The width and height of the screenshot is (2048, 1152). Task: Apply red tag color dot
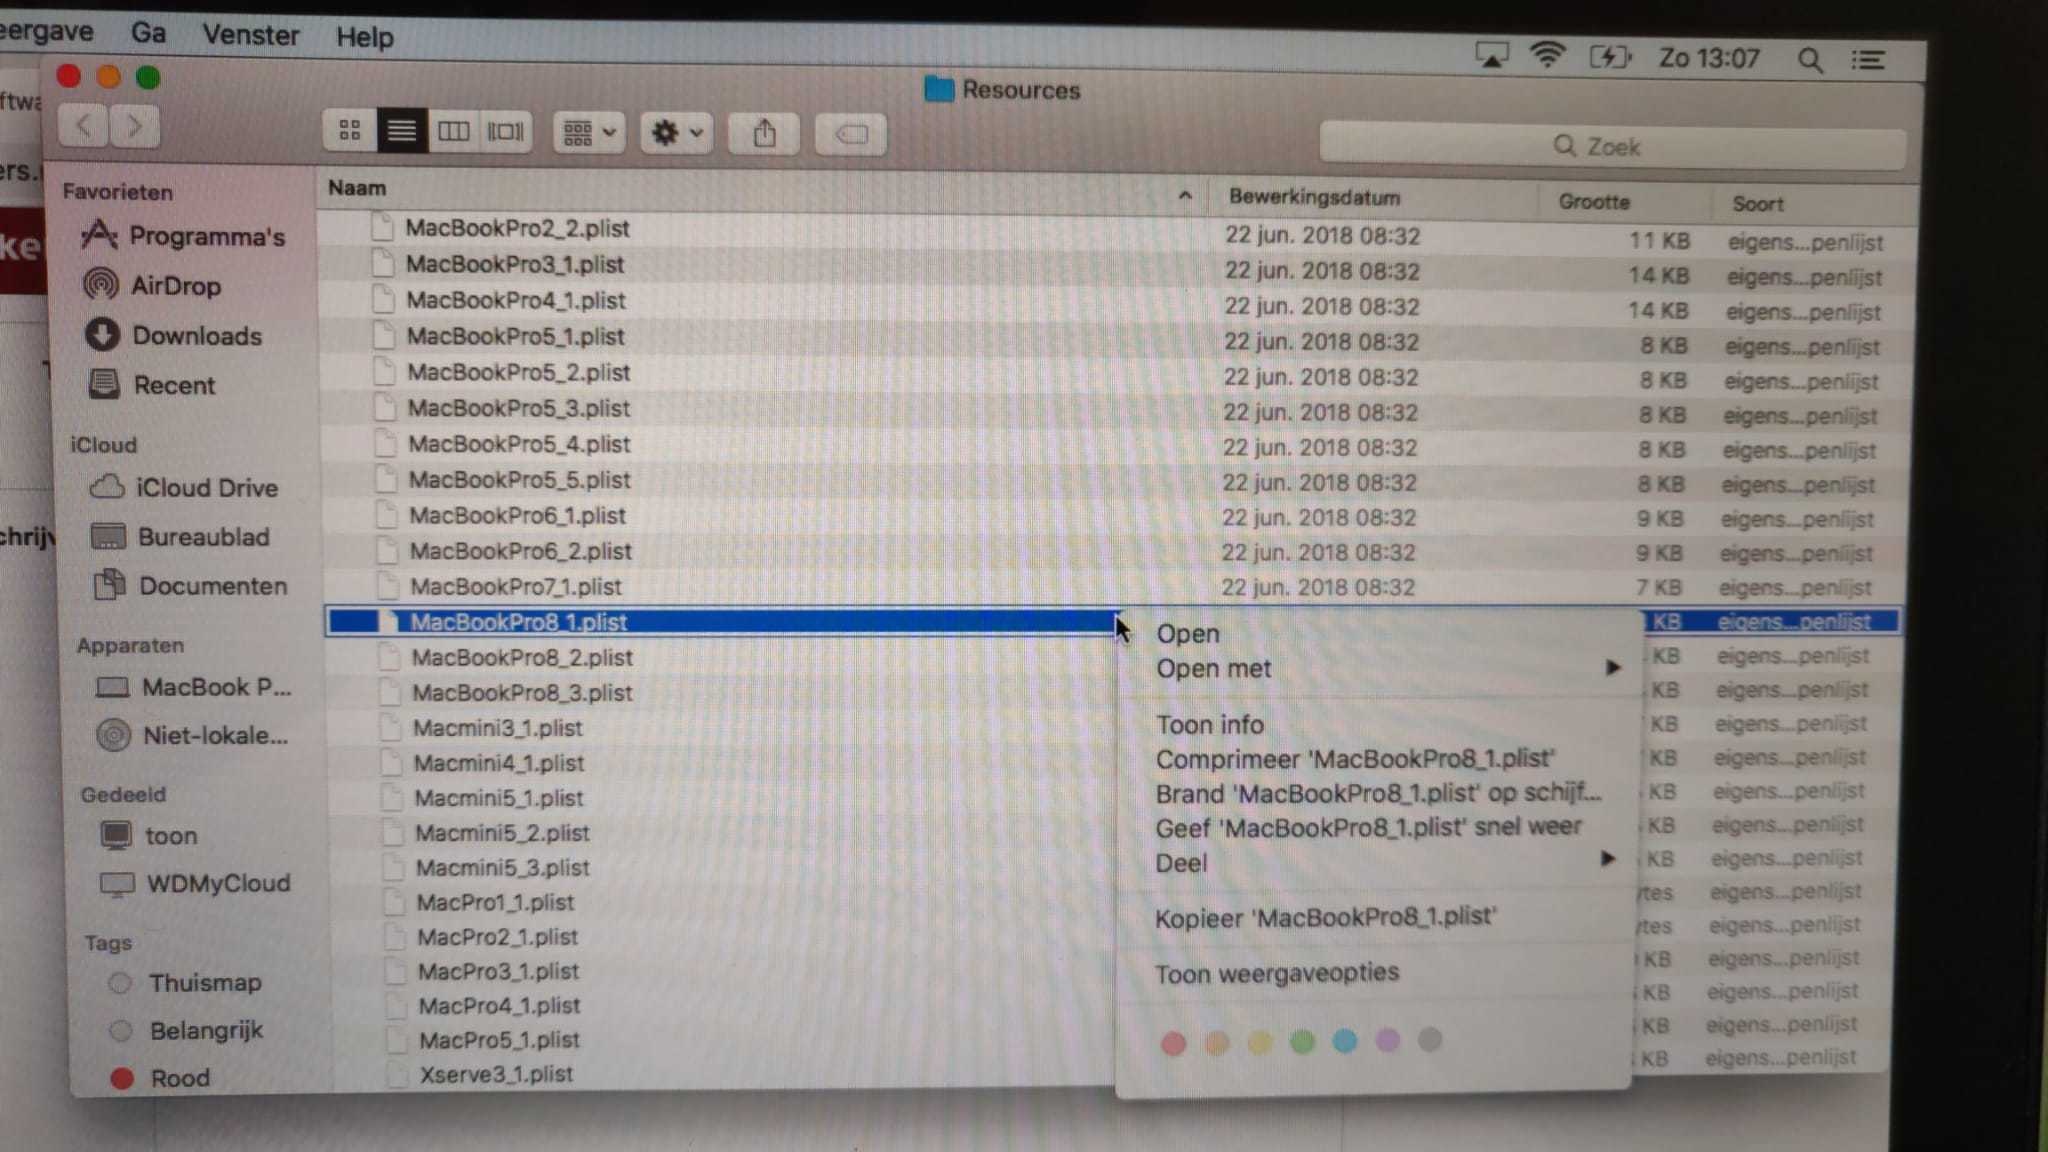click(x=1173, y=1044)
